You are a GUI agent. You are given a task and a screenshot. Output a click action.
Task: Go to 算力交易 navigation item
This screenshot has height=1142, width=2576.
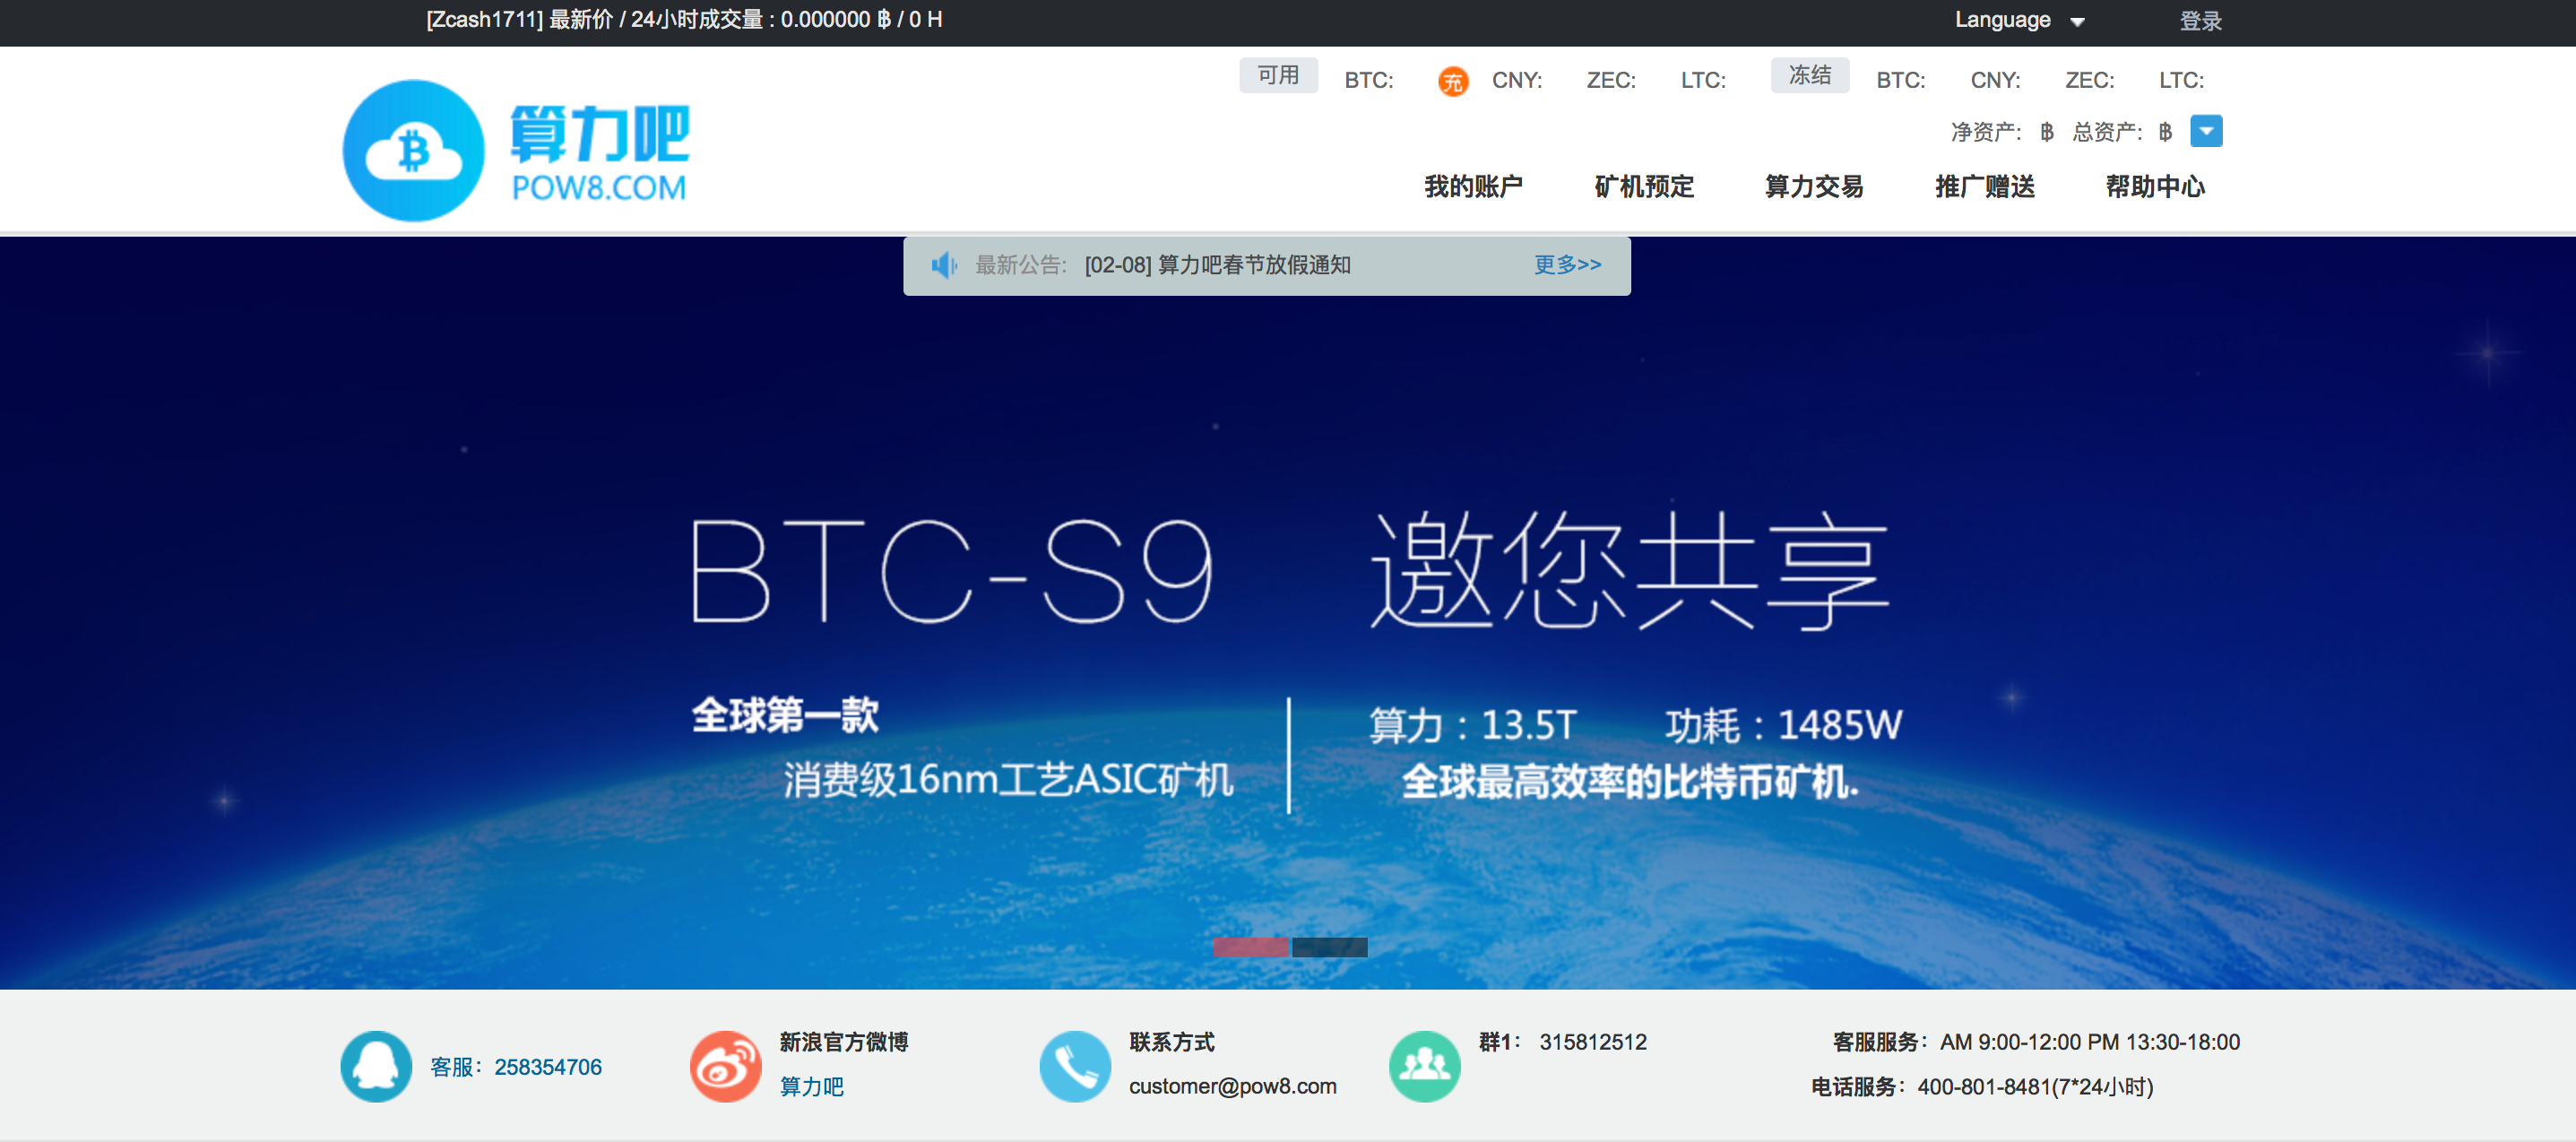[x=1813, y=186]
